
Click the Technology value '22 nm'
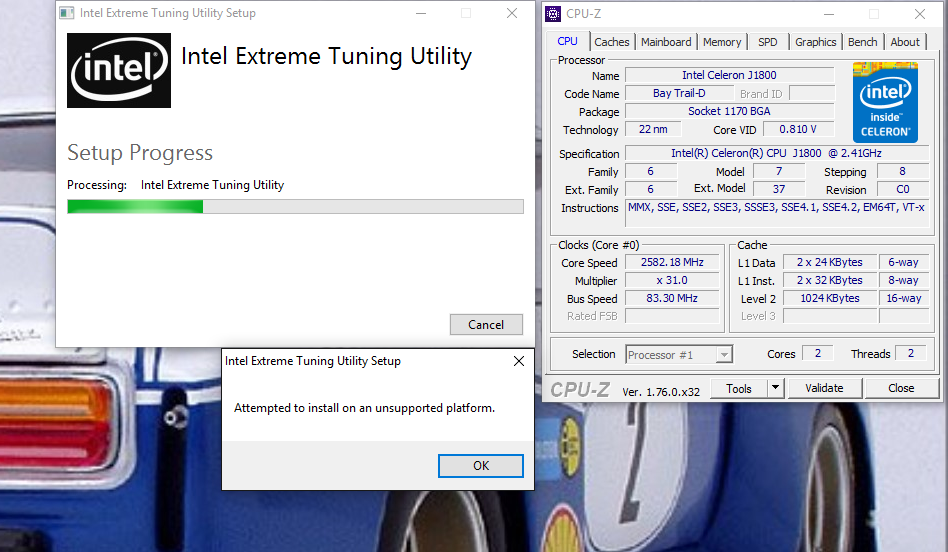click(653, 129)
